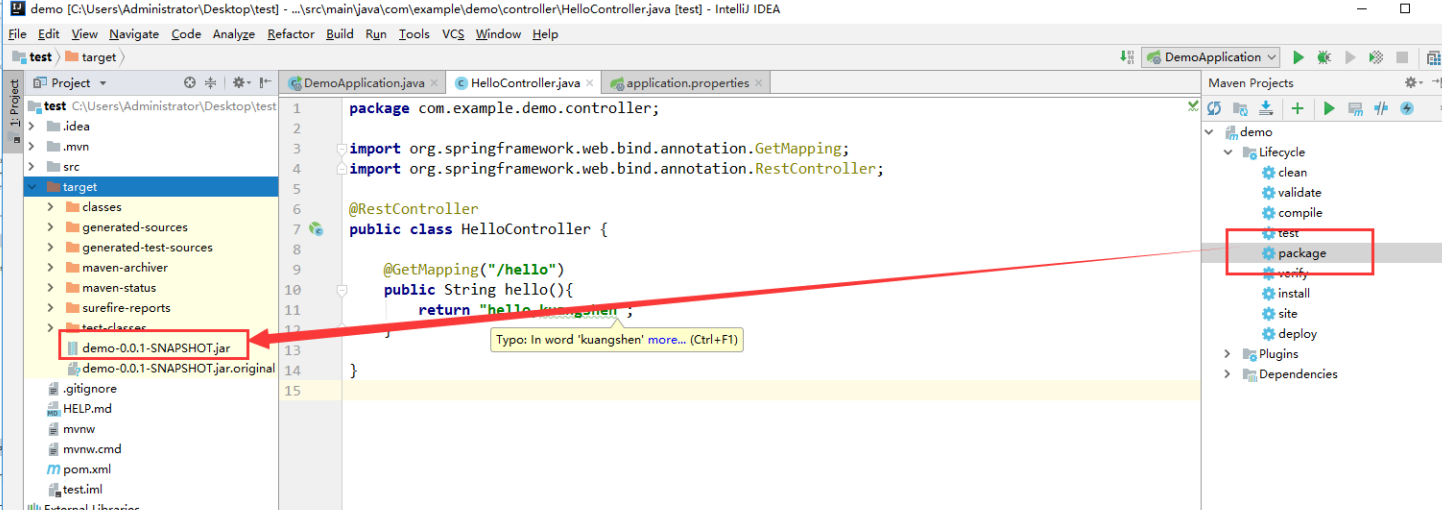Click green inspection checkmark in editor
This screenshot has height=510, width=1442.
coord(1192,105)
